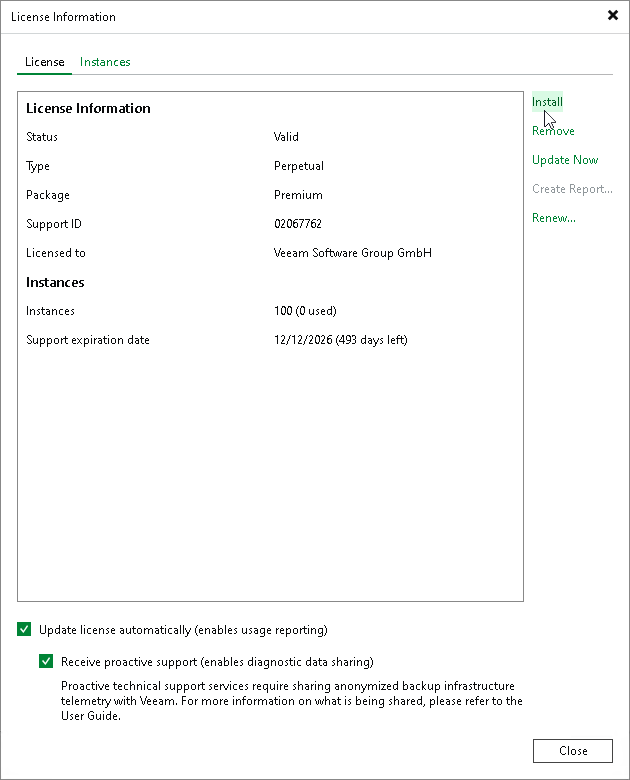Toggle Receive proactive support checkbox
The height and width of the screenshot is (780, 630).
46,661
